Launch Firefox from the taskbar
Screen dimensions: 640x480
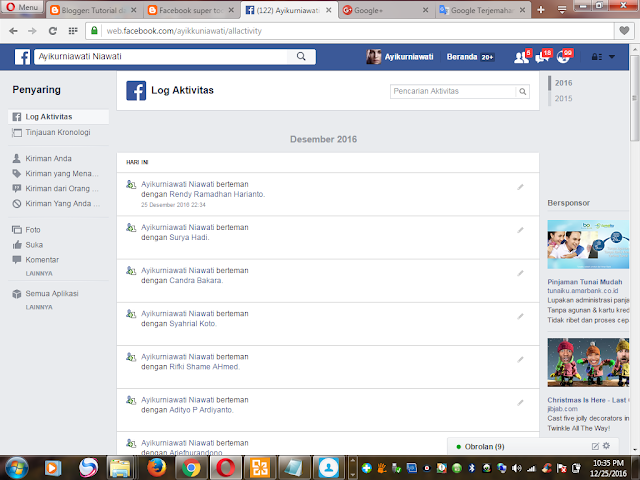pos(156,468)
